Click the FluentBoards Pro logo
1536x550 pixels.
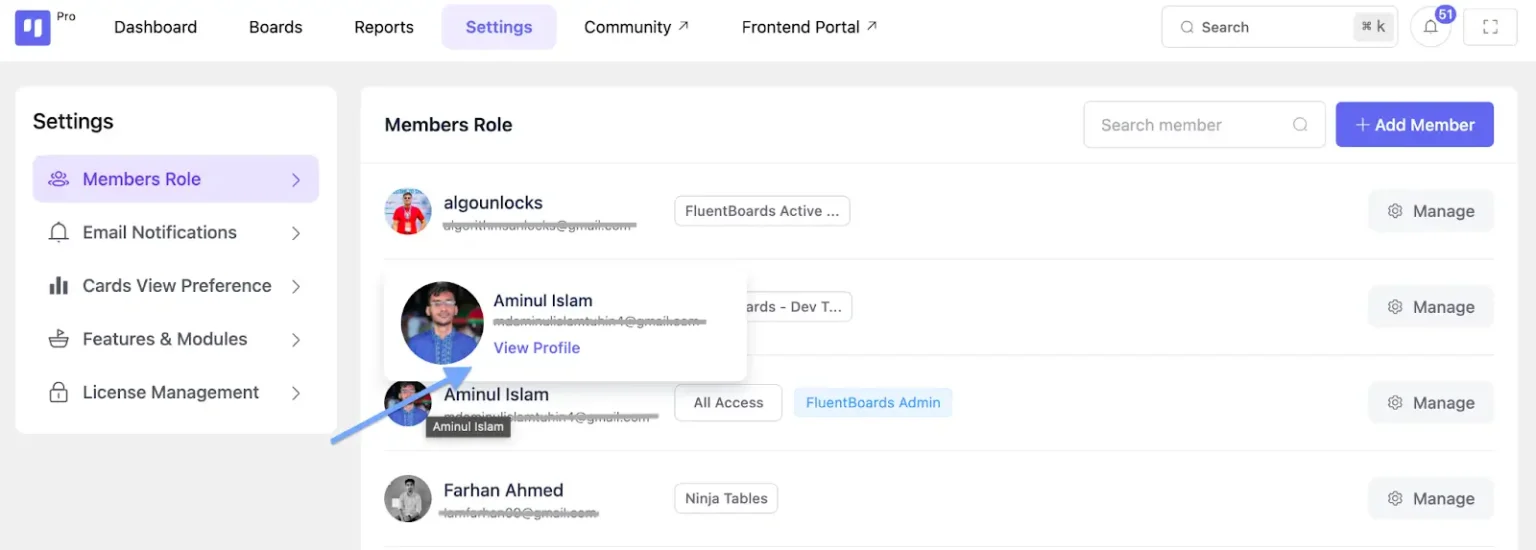(33, 27)
